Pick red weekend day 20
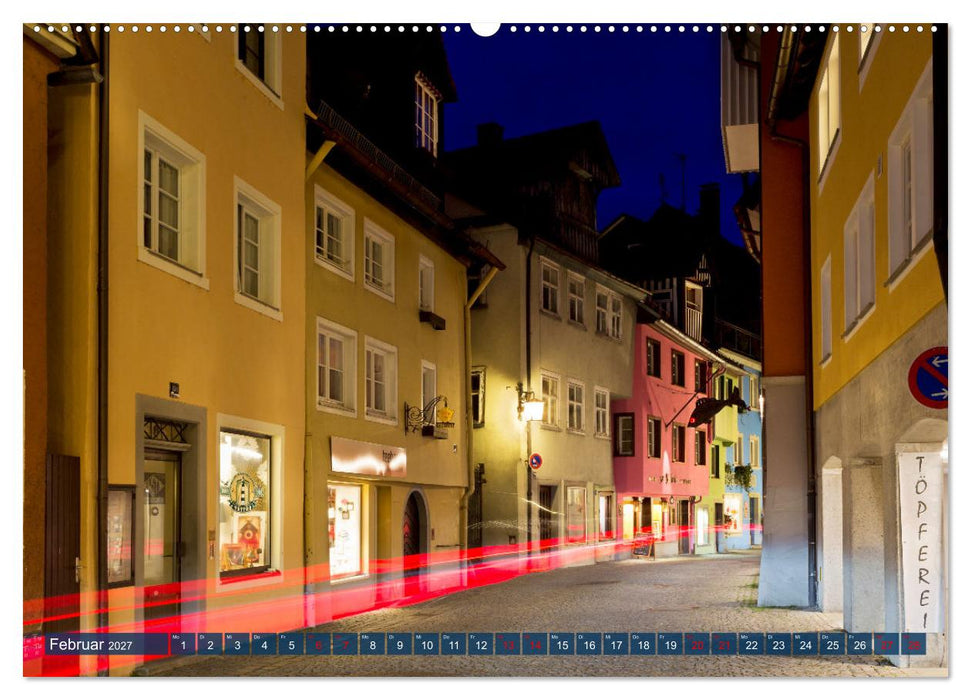 pyautogui.click(x=697, y=644)
